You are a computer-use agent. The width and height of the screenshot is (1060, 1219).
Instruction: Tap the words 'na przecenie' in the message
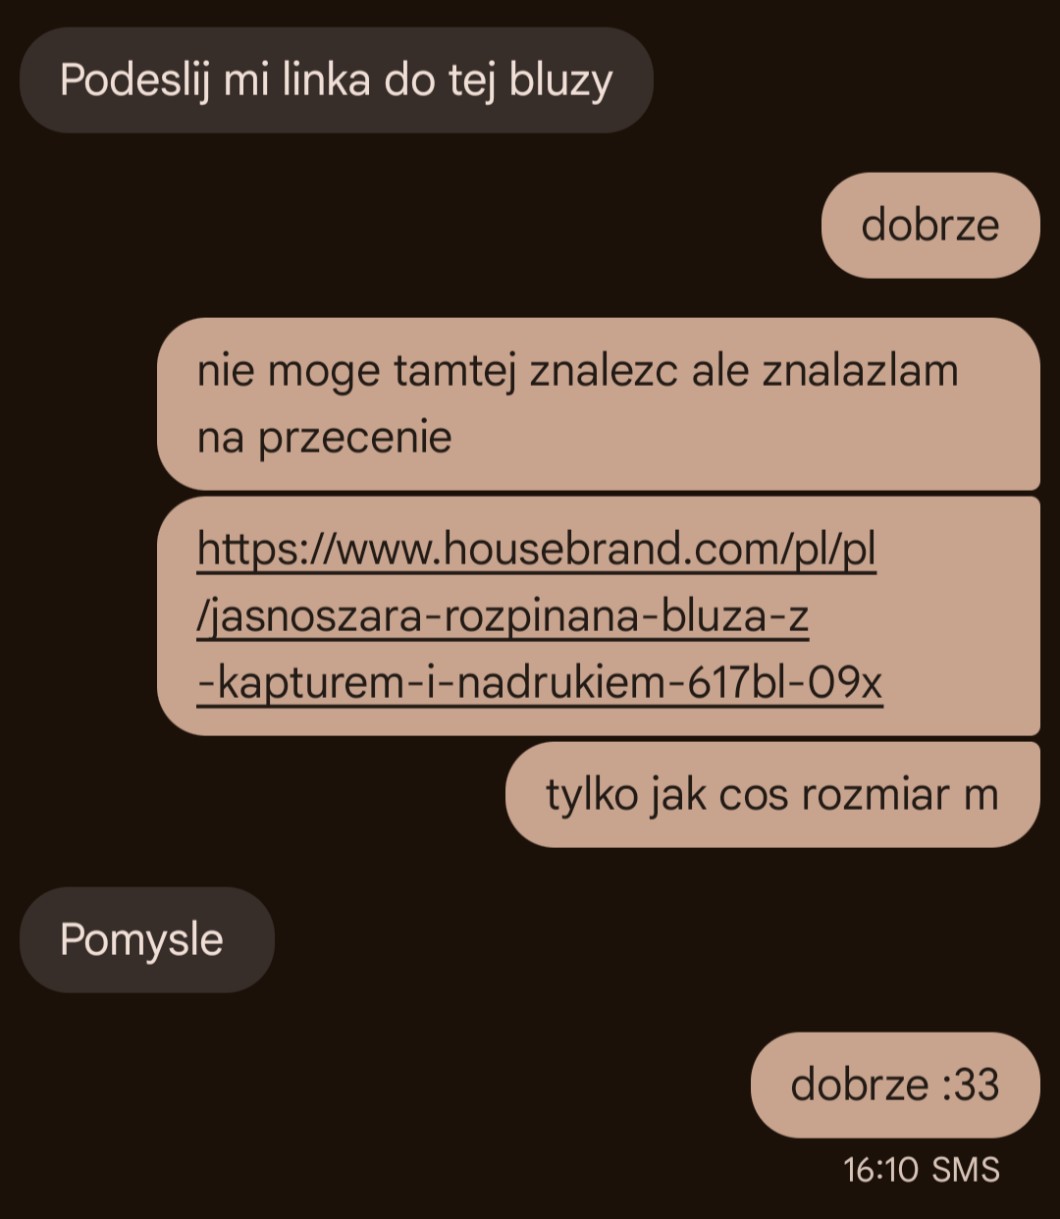click(324, 438)
